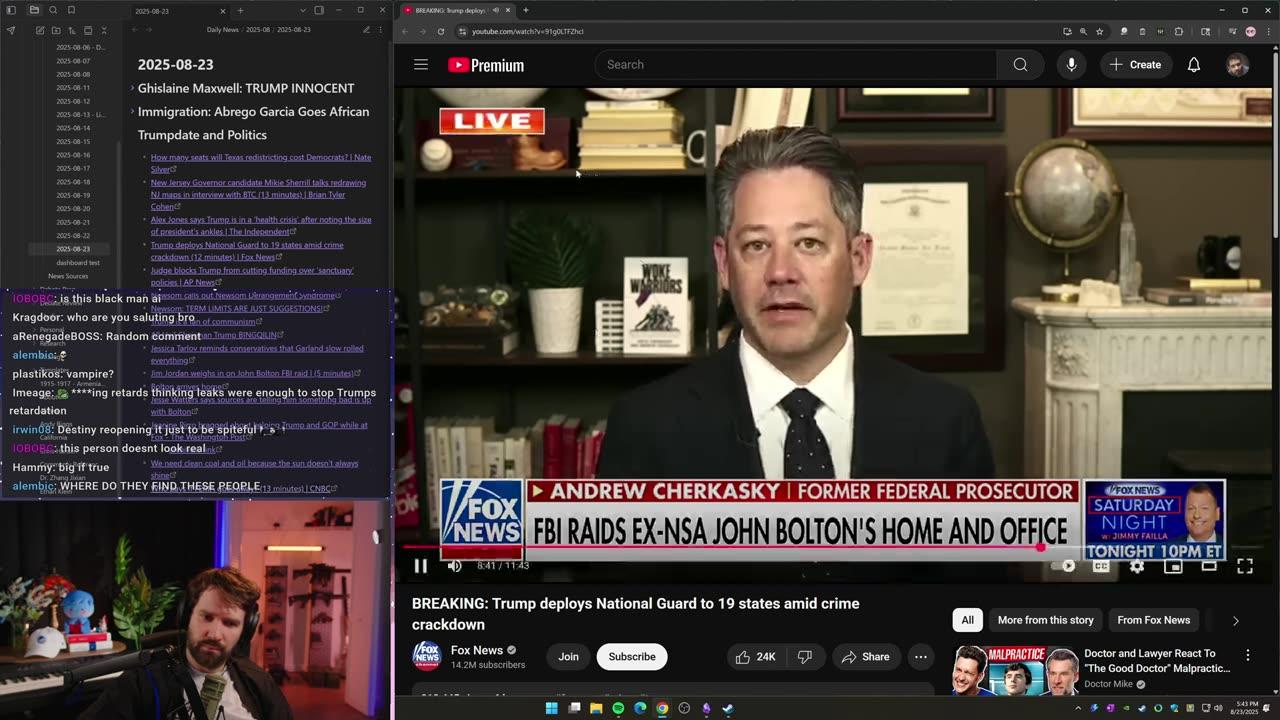The width and height of the screenshot is (1280, 720).
Task: Create a new folder in Obsidian explorer
Action: [56, 30]
